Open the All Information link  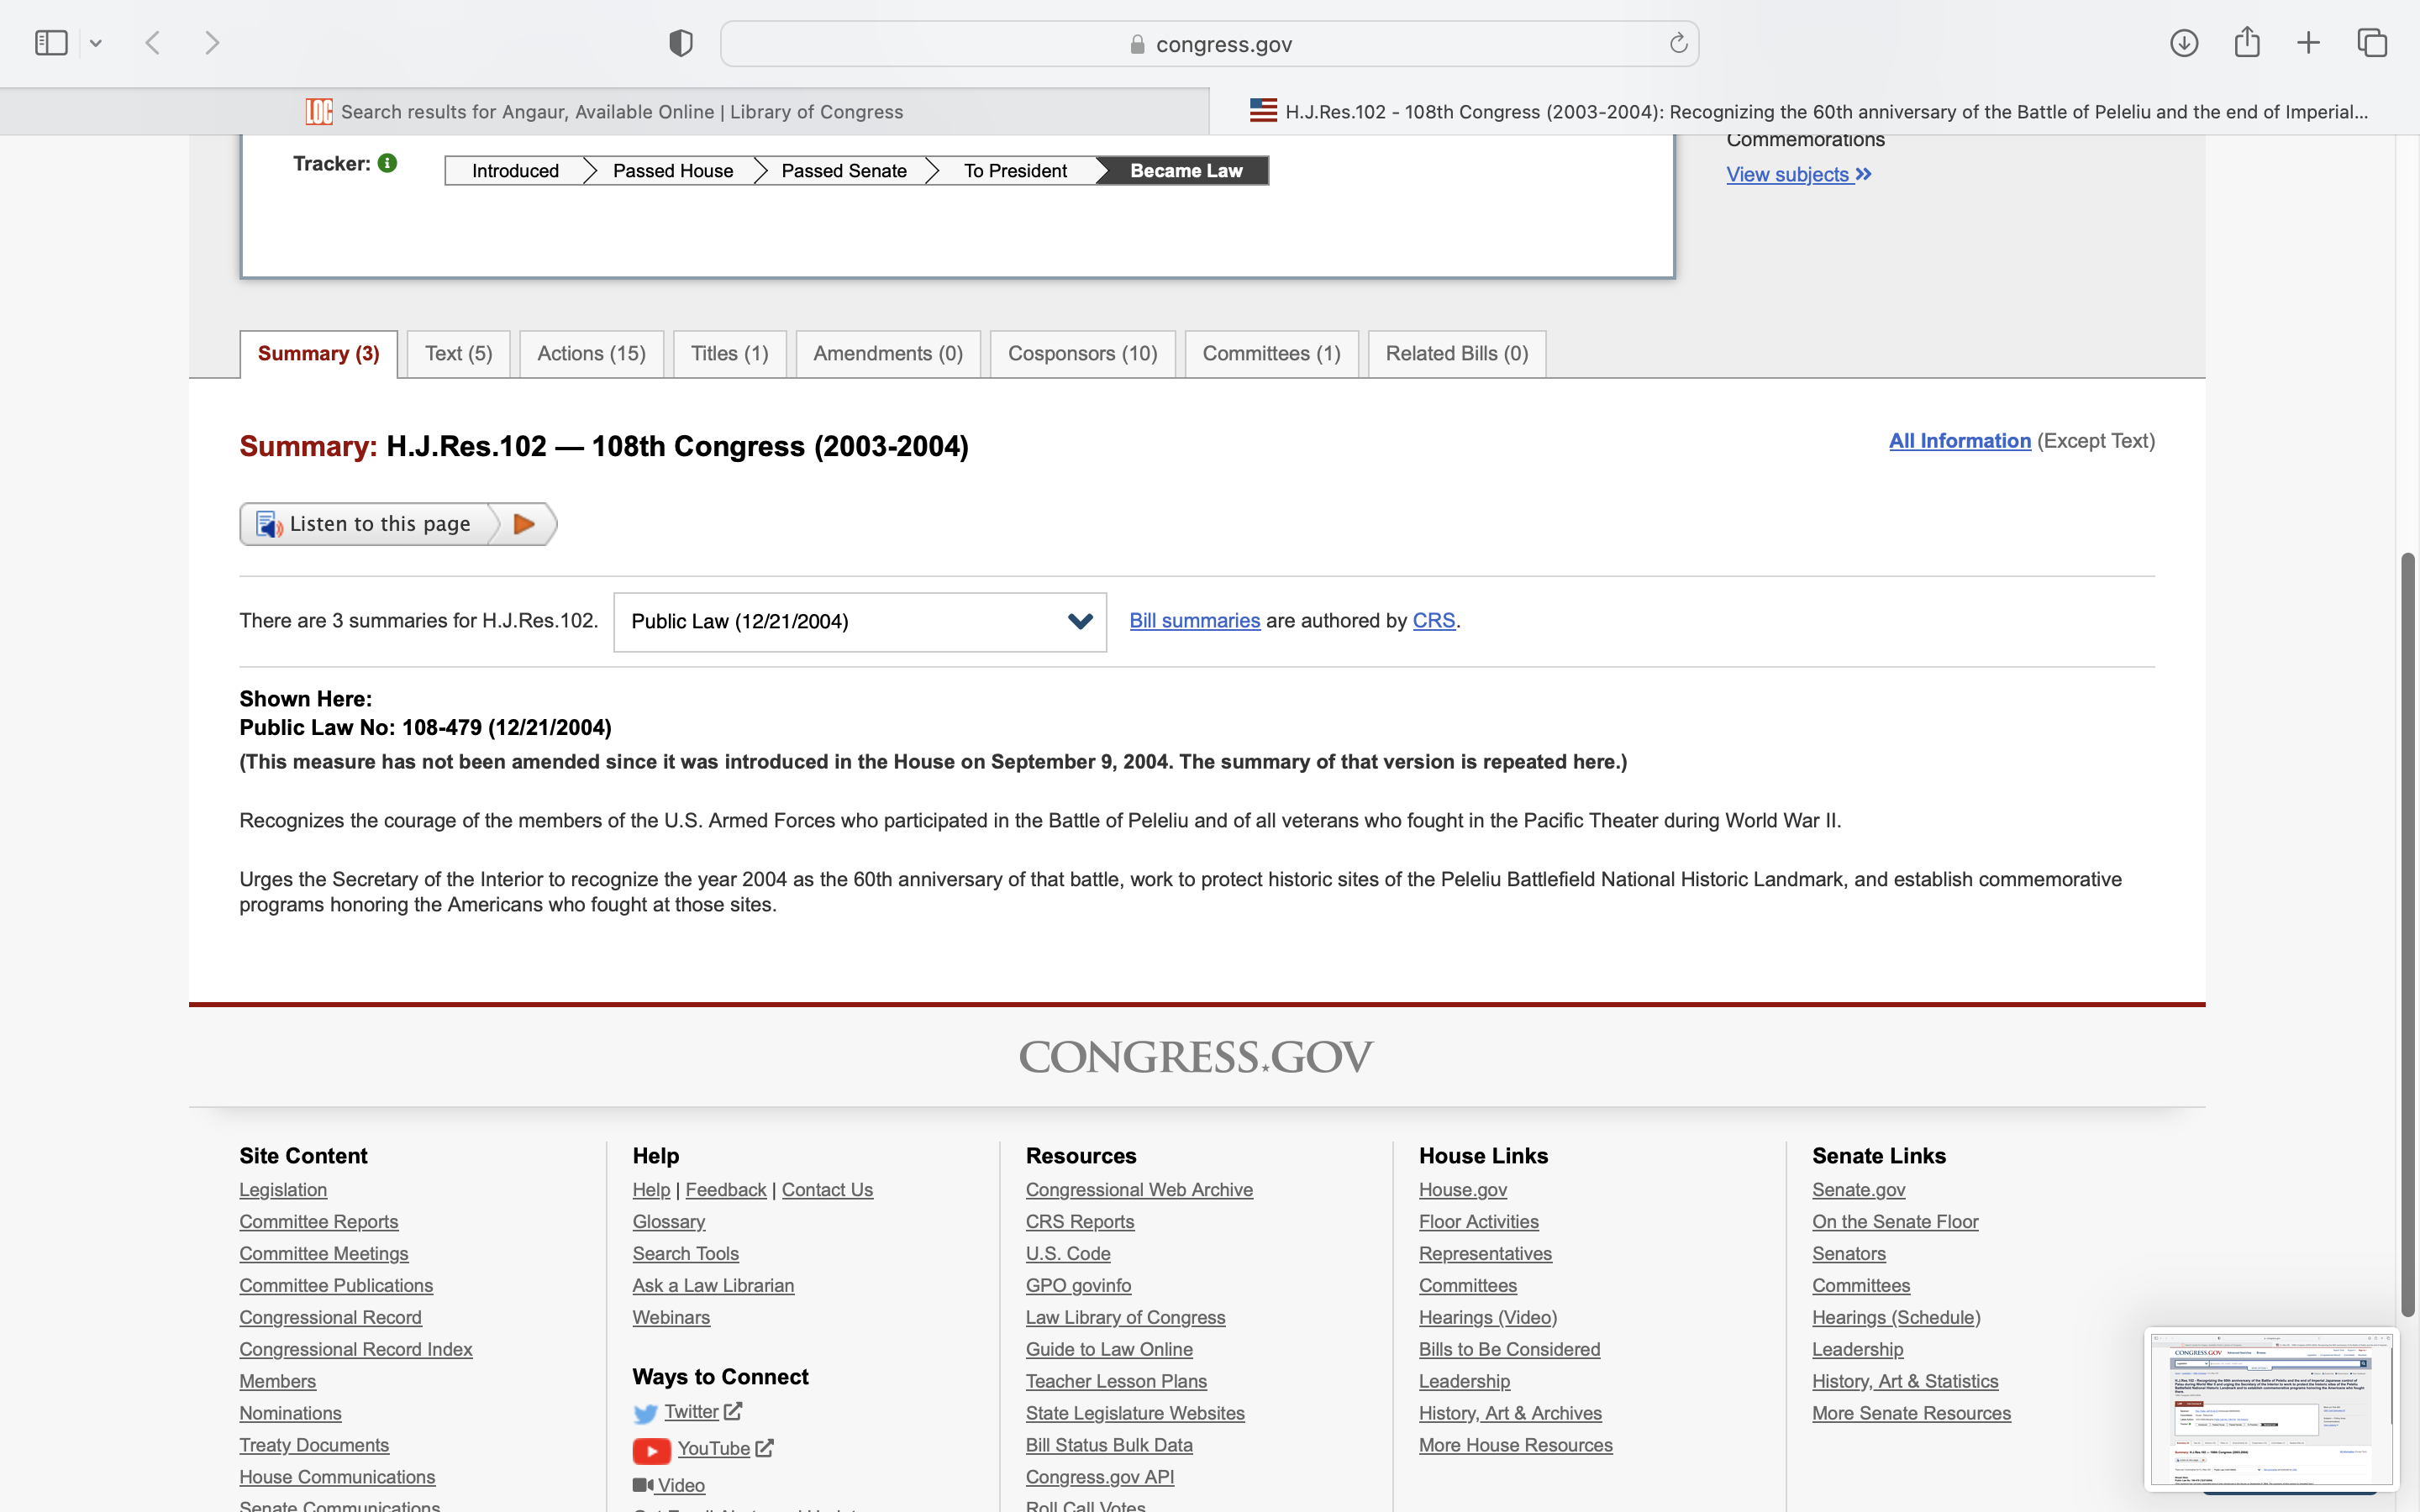1959,441
